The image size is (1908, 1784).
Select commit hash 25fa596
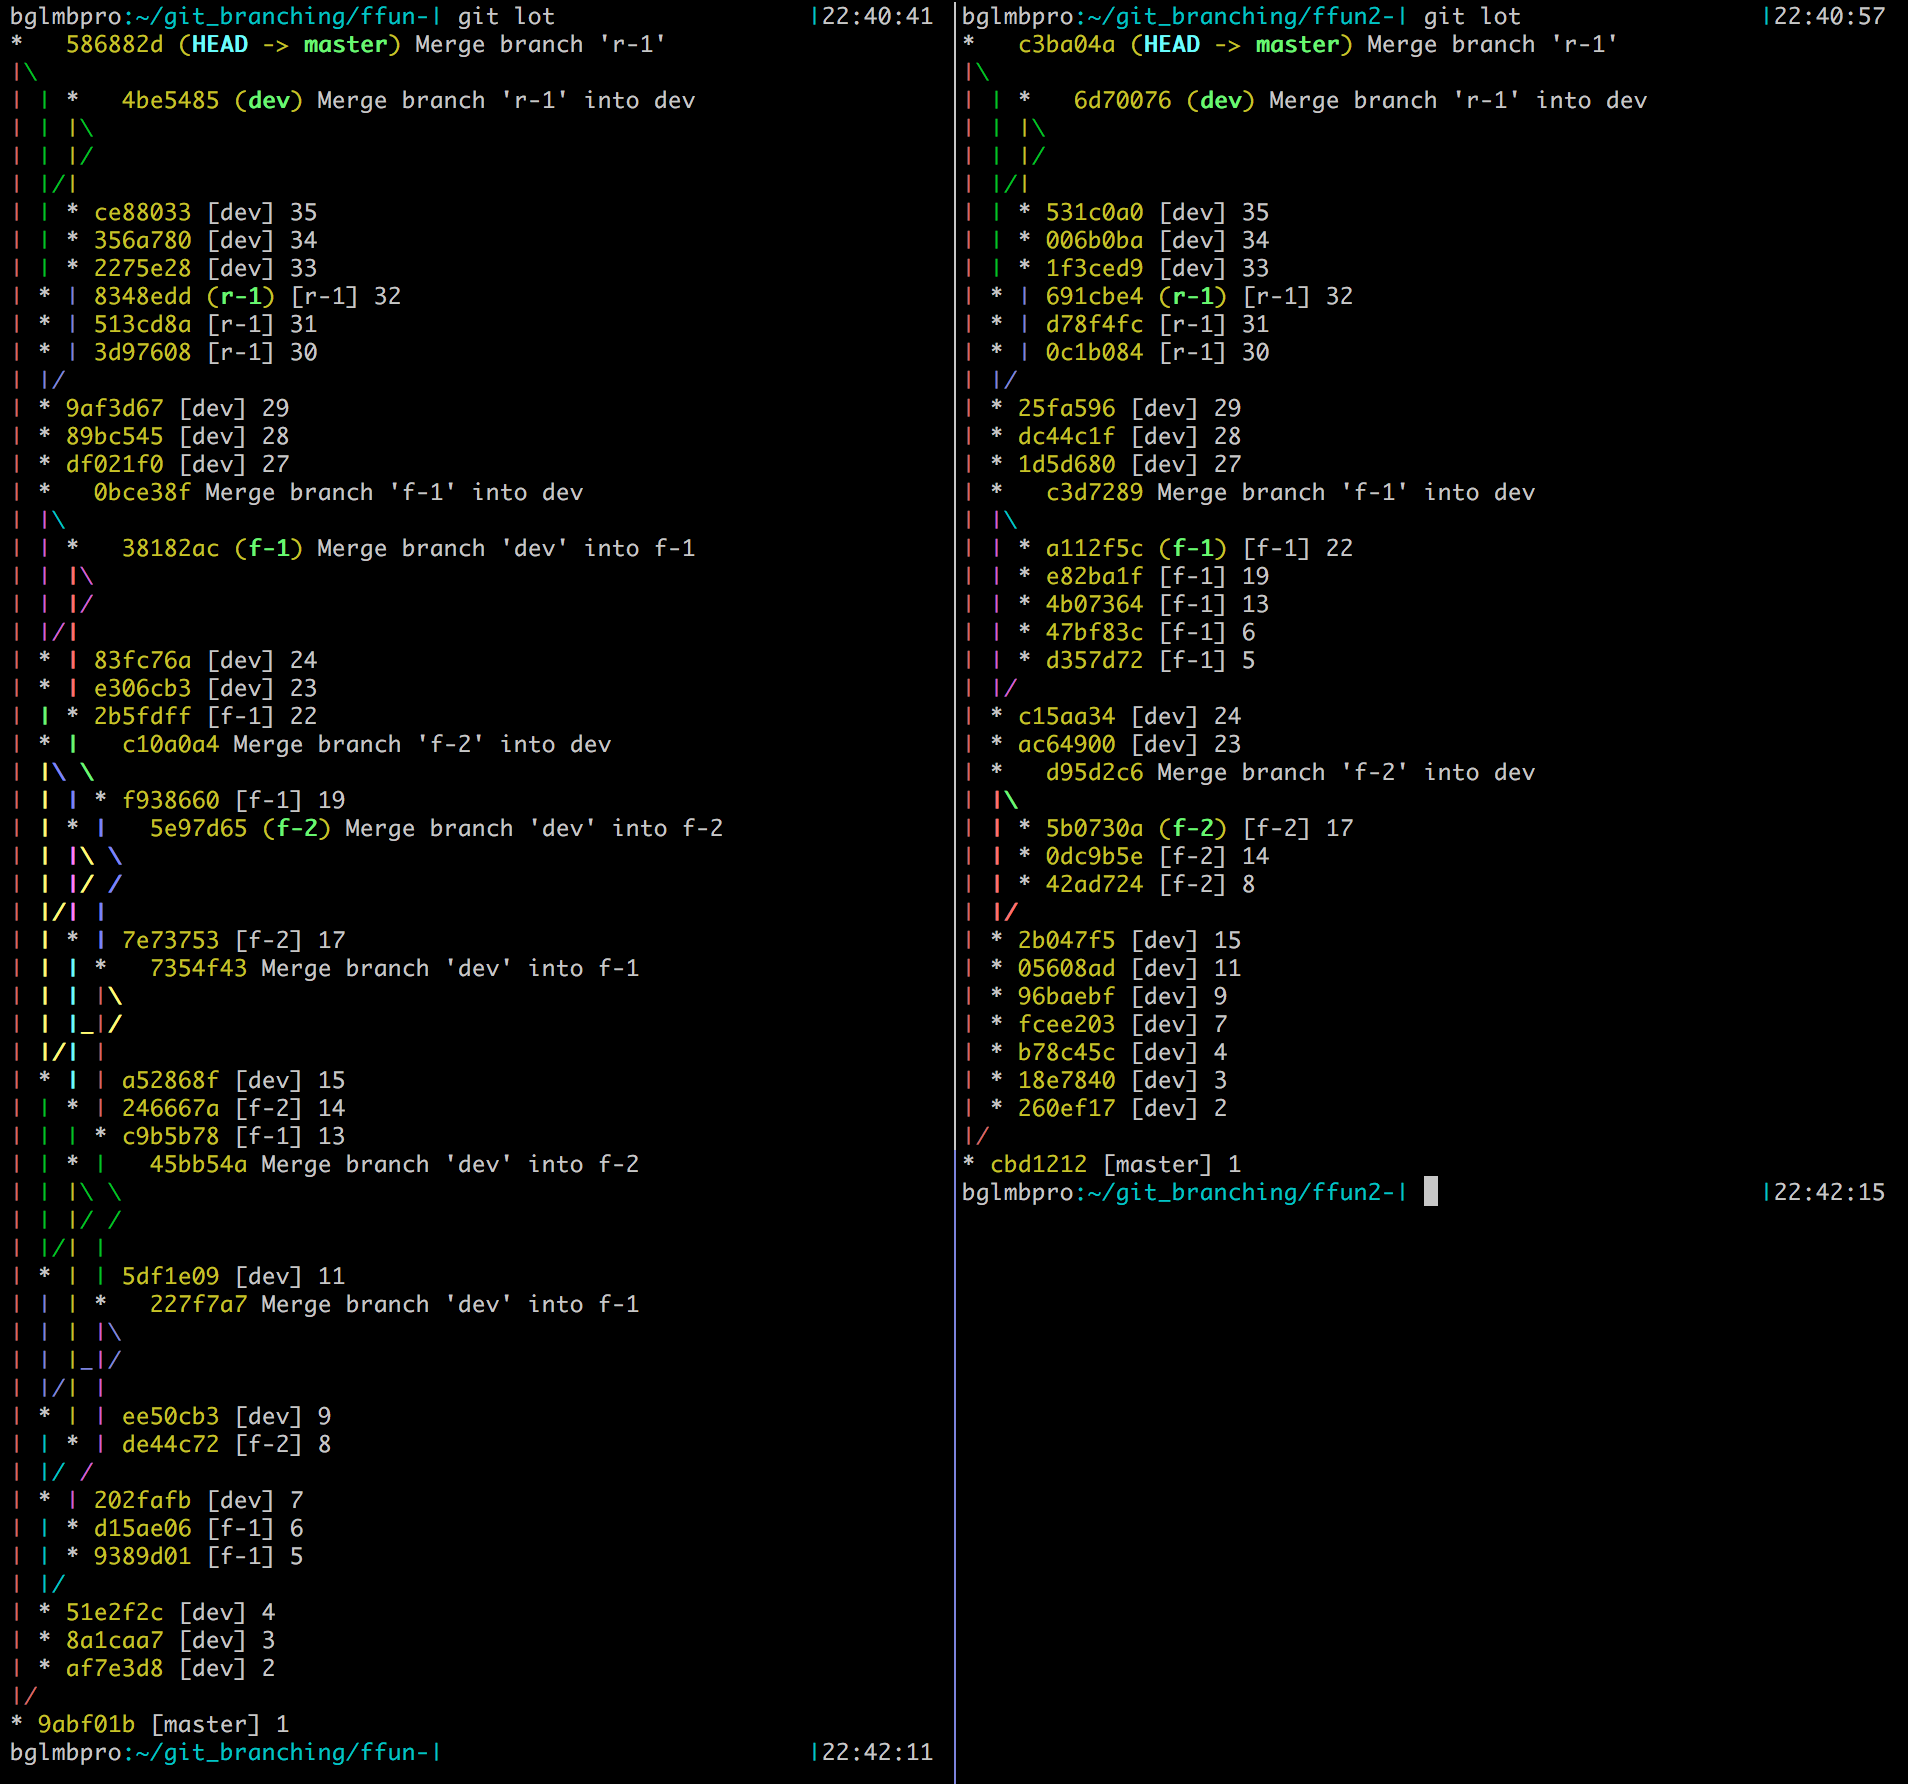pyautogui.click(x=1066, y=409)
